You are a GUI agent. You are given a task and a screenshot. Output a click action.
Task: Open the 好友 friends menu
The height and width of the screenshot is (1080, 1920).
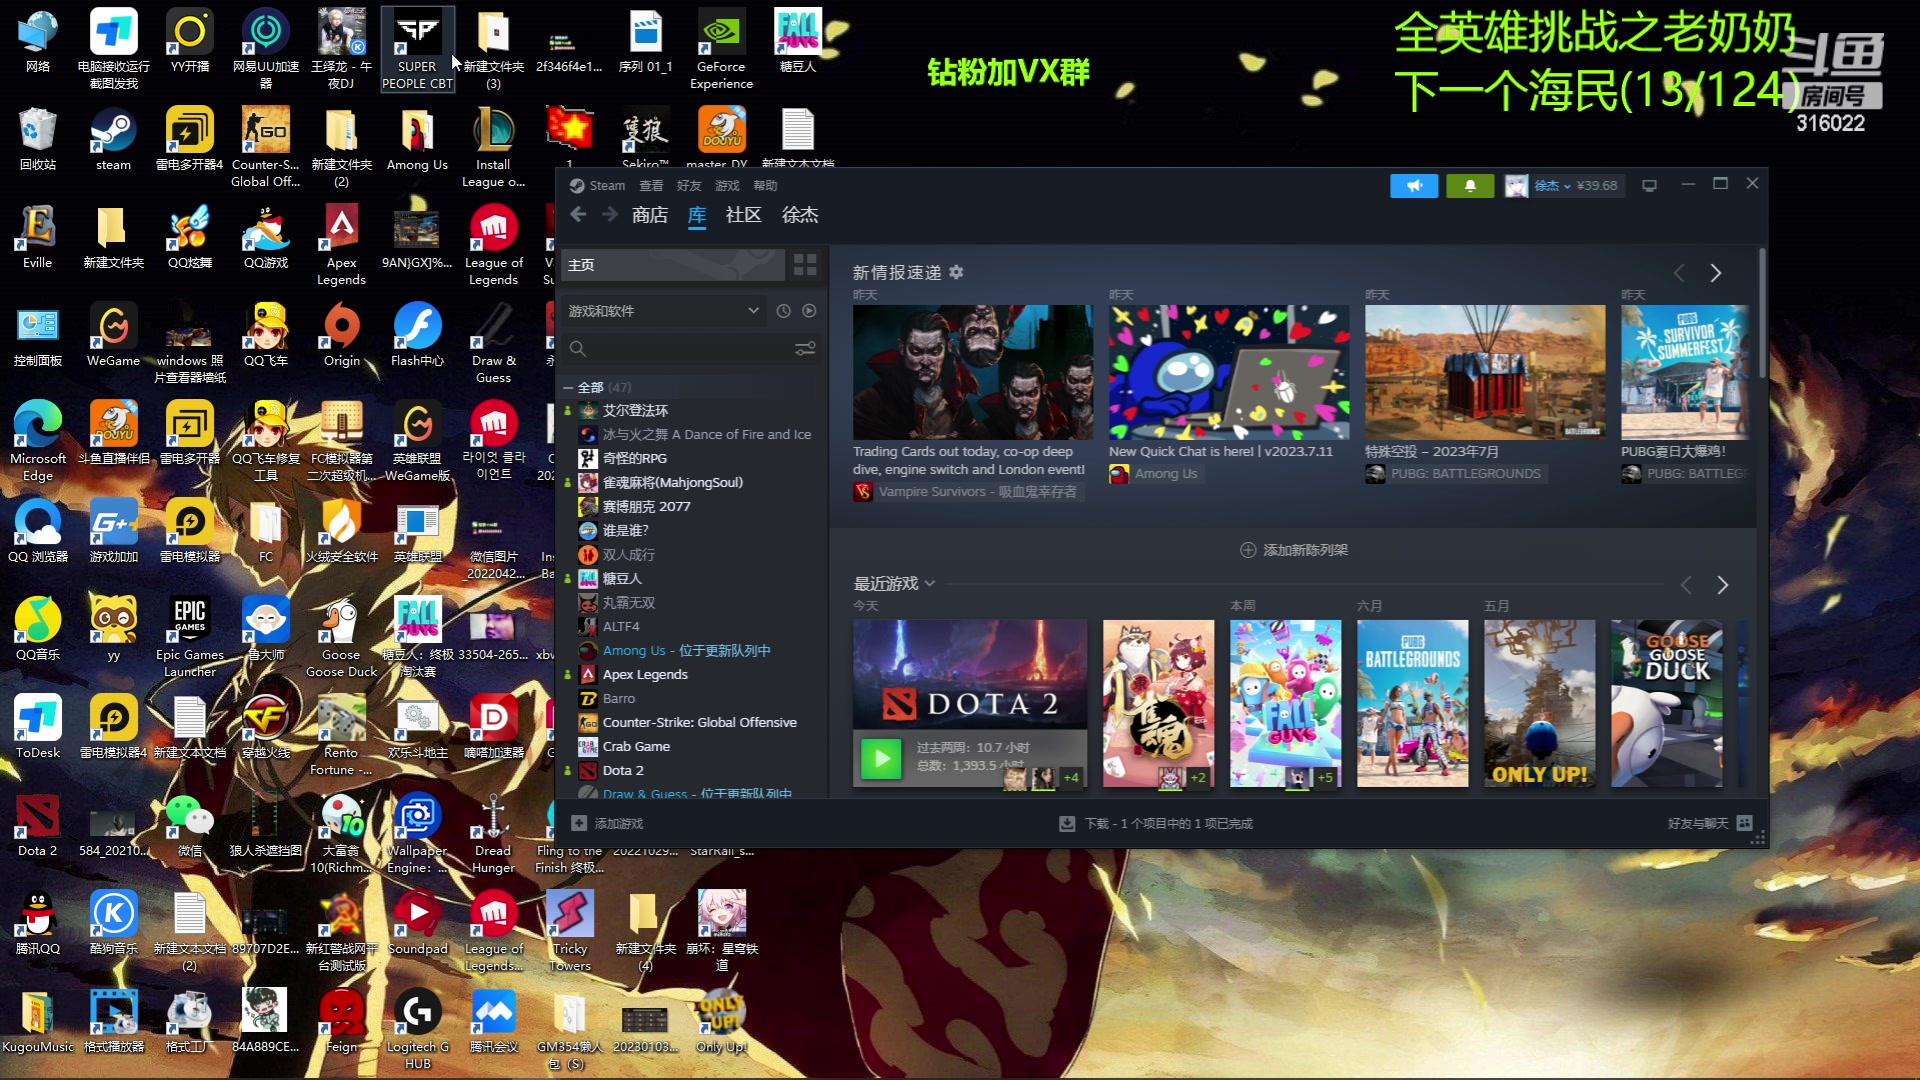click(x=688, y=186)
